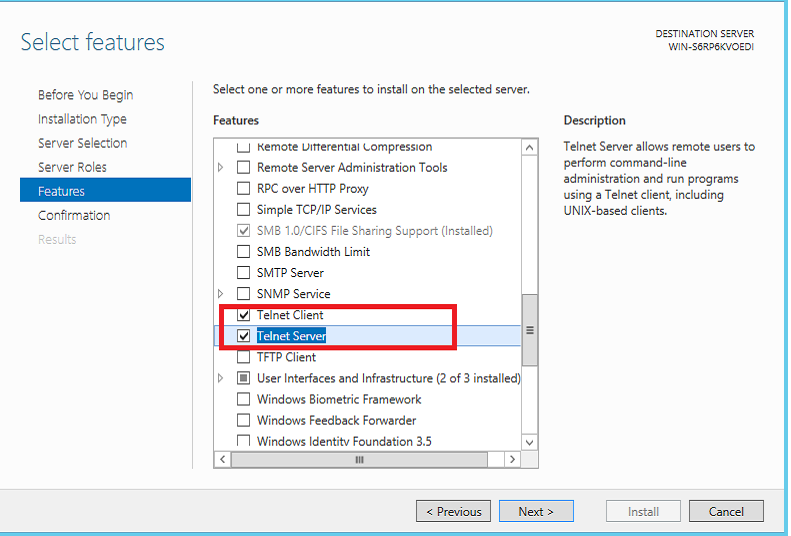This screenshot has width=791, height=536.
Task: Click the scroll down arrow of features list
Action: pos(529,443)
